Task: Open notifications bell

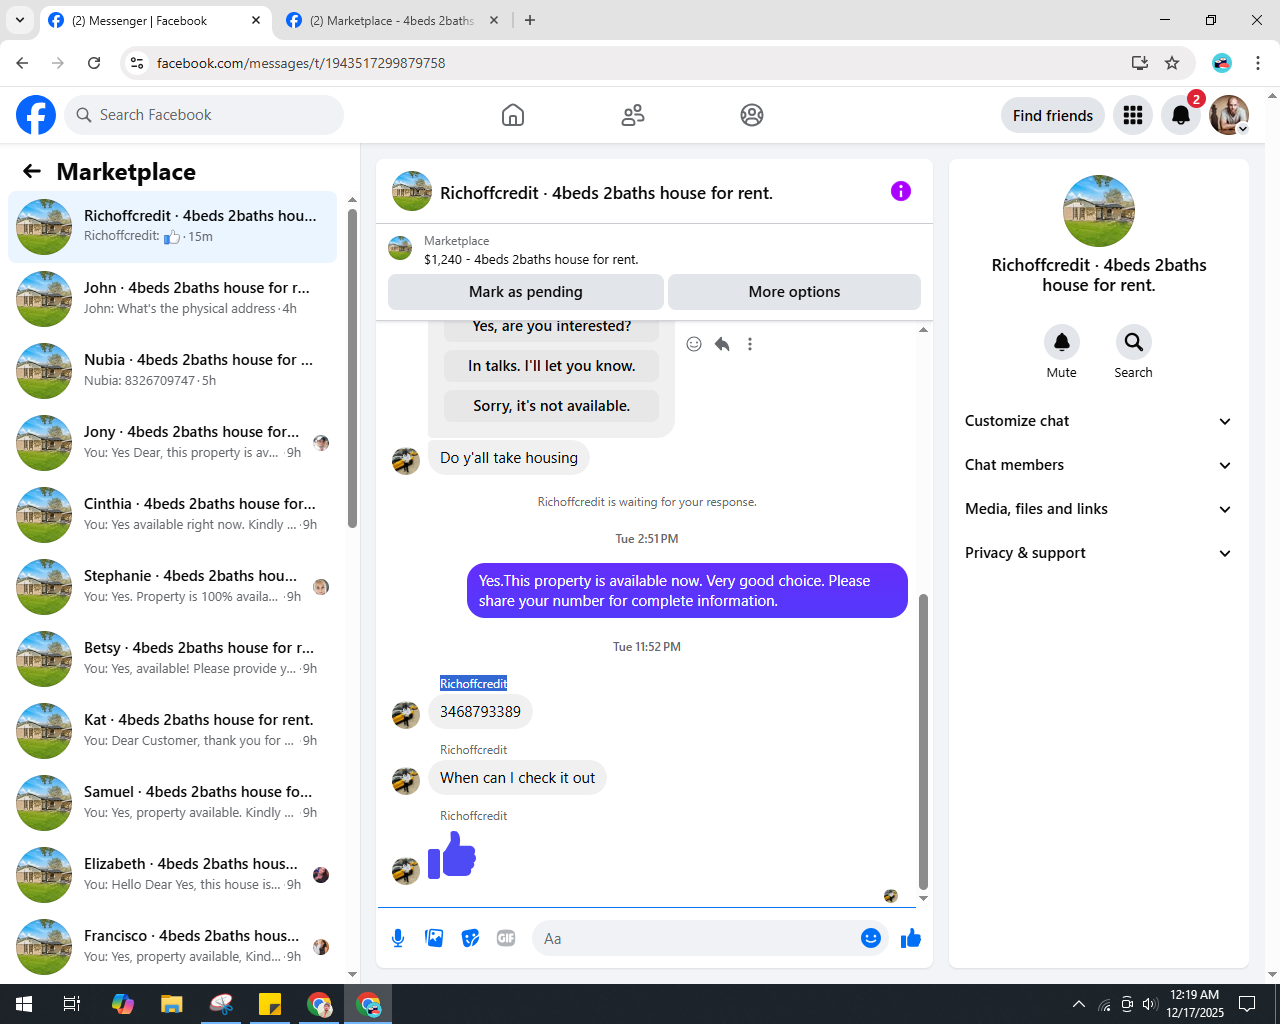Action: [1181, 115]
